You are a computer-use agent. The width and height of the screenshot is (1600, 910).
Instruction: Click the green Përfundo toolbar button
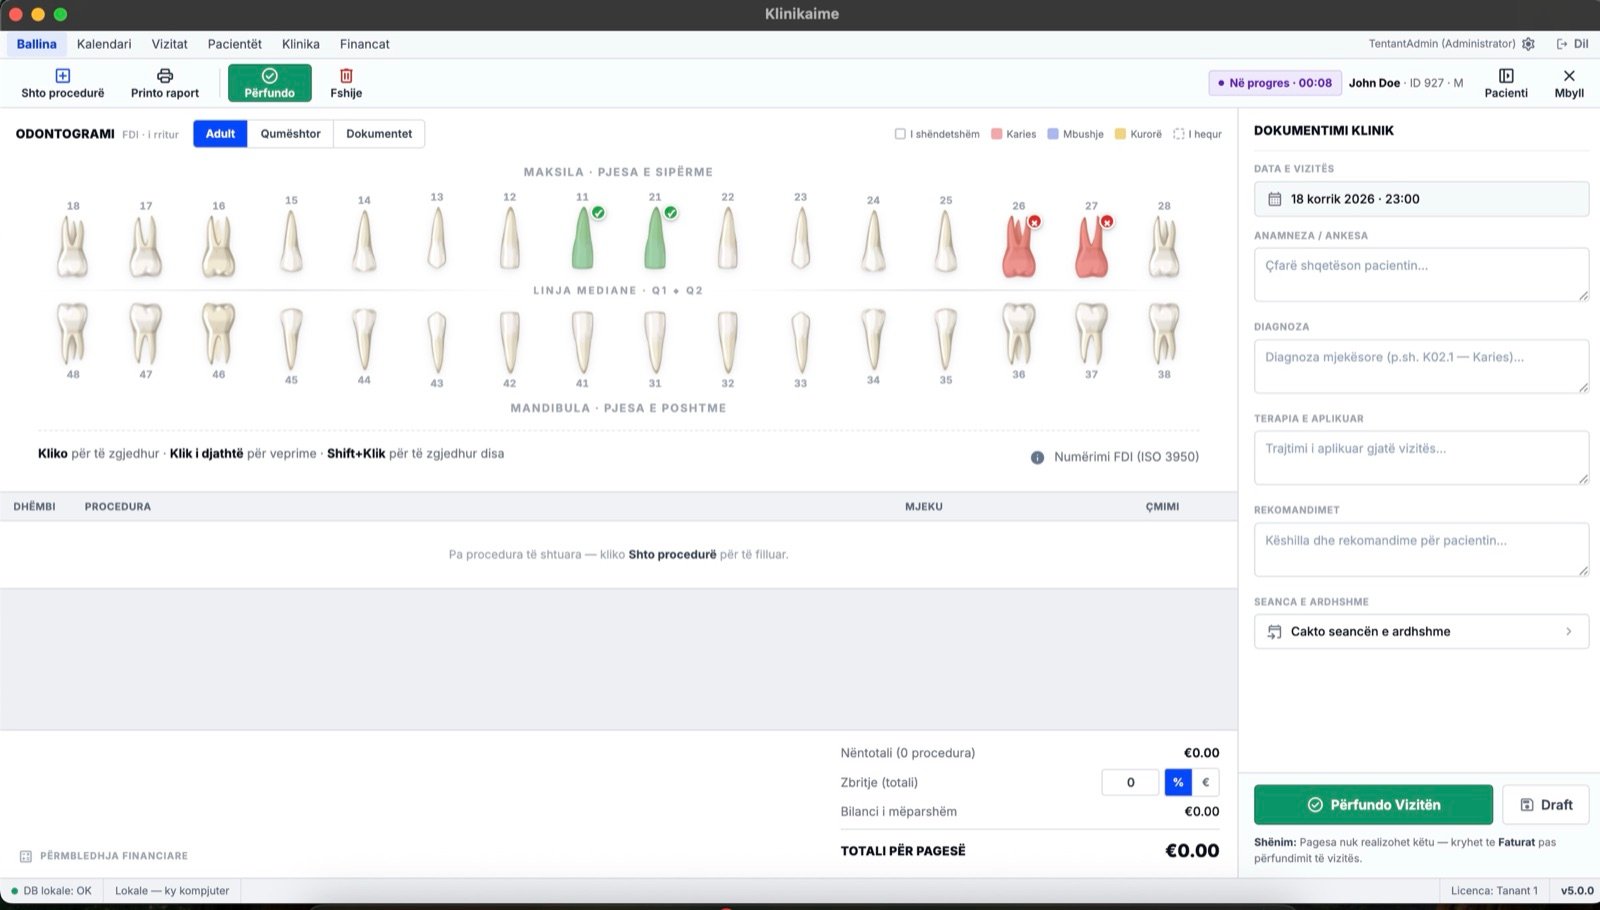click(x=270, y=83)
